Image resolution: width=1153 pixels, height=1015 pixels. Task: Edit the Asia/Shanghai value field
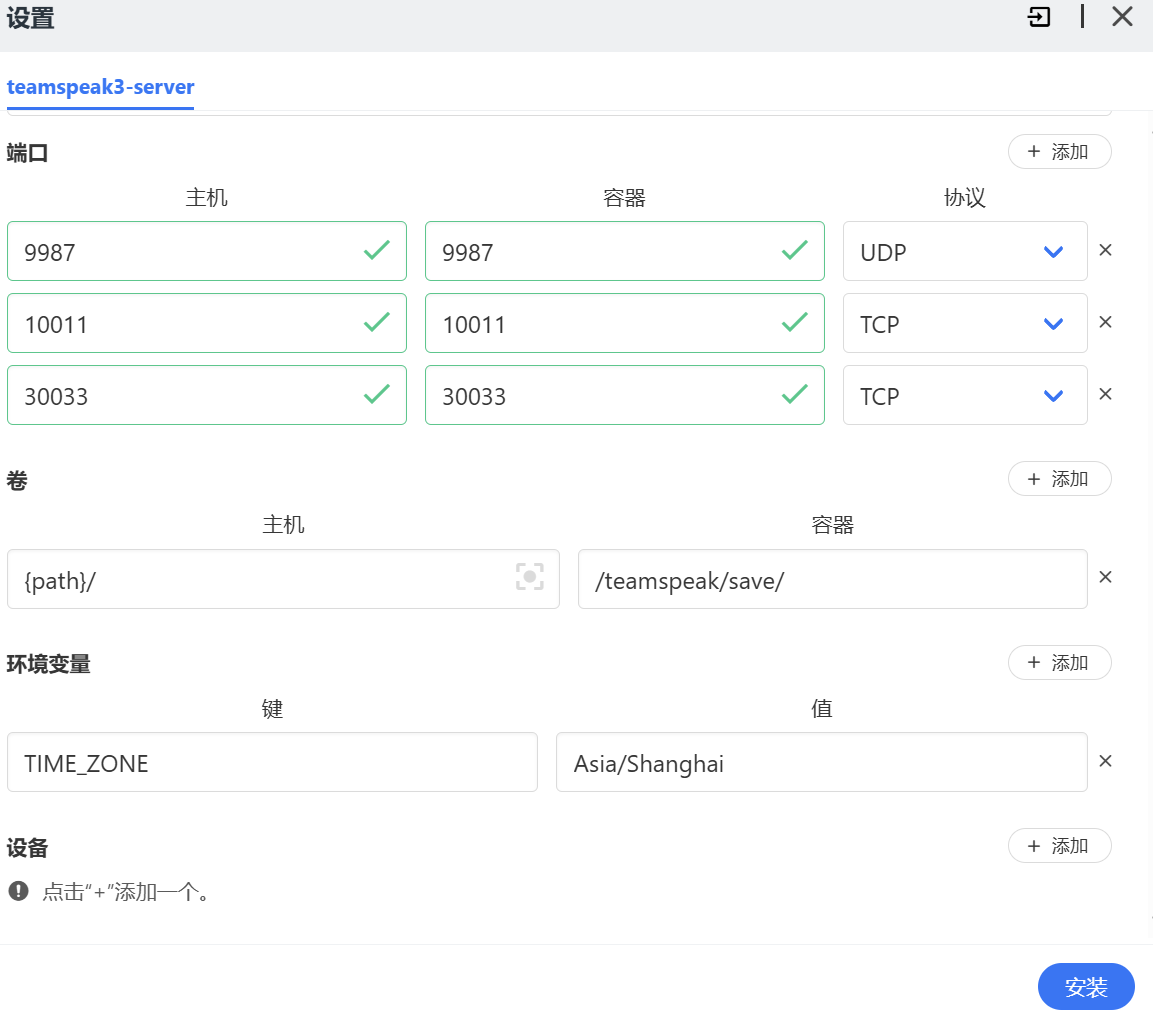click(x=821, y=762)
